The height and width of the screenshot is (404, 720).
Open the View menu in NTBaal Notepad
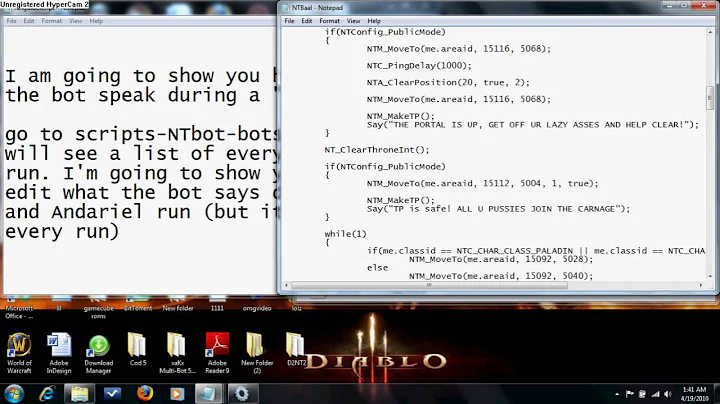[353, 21]
